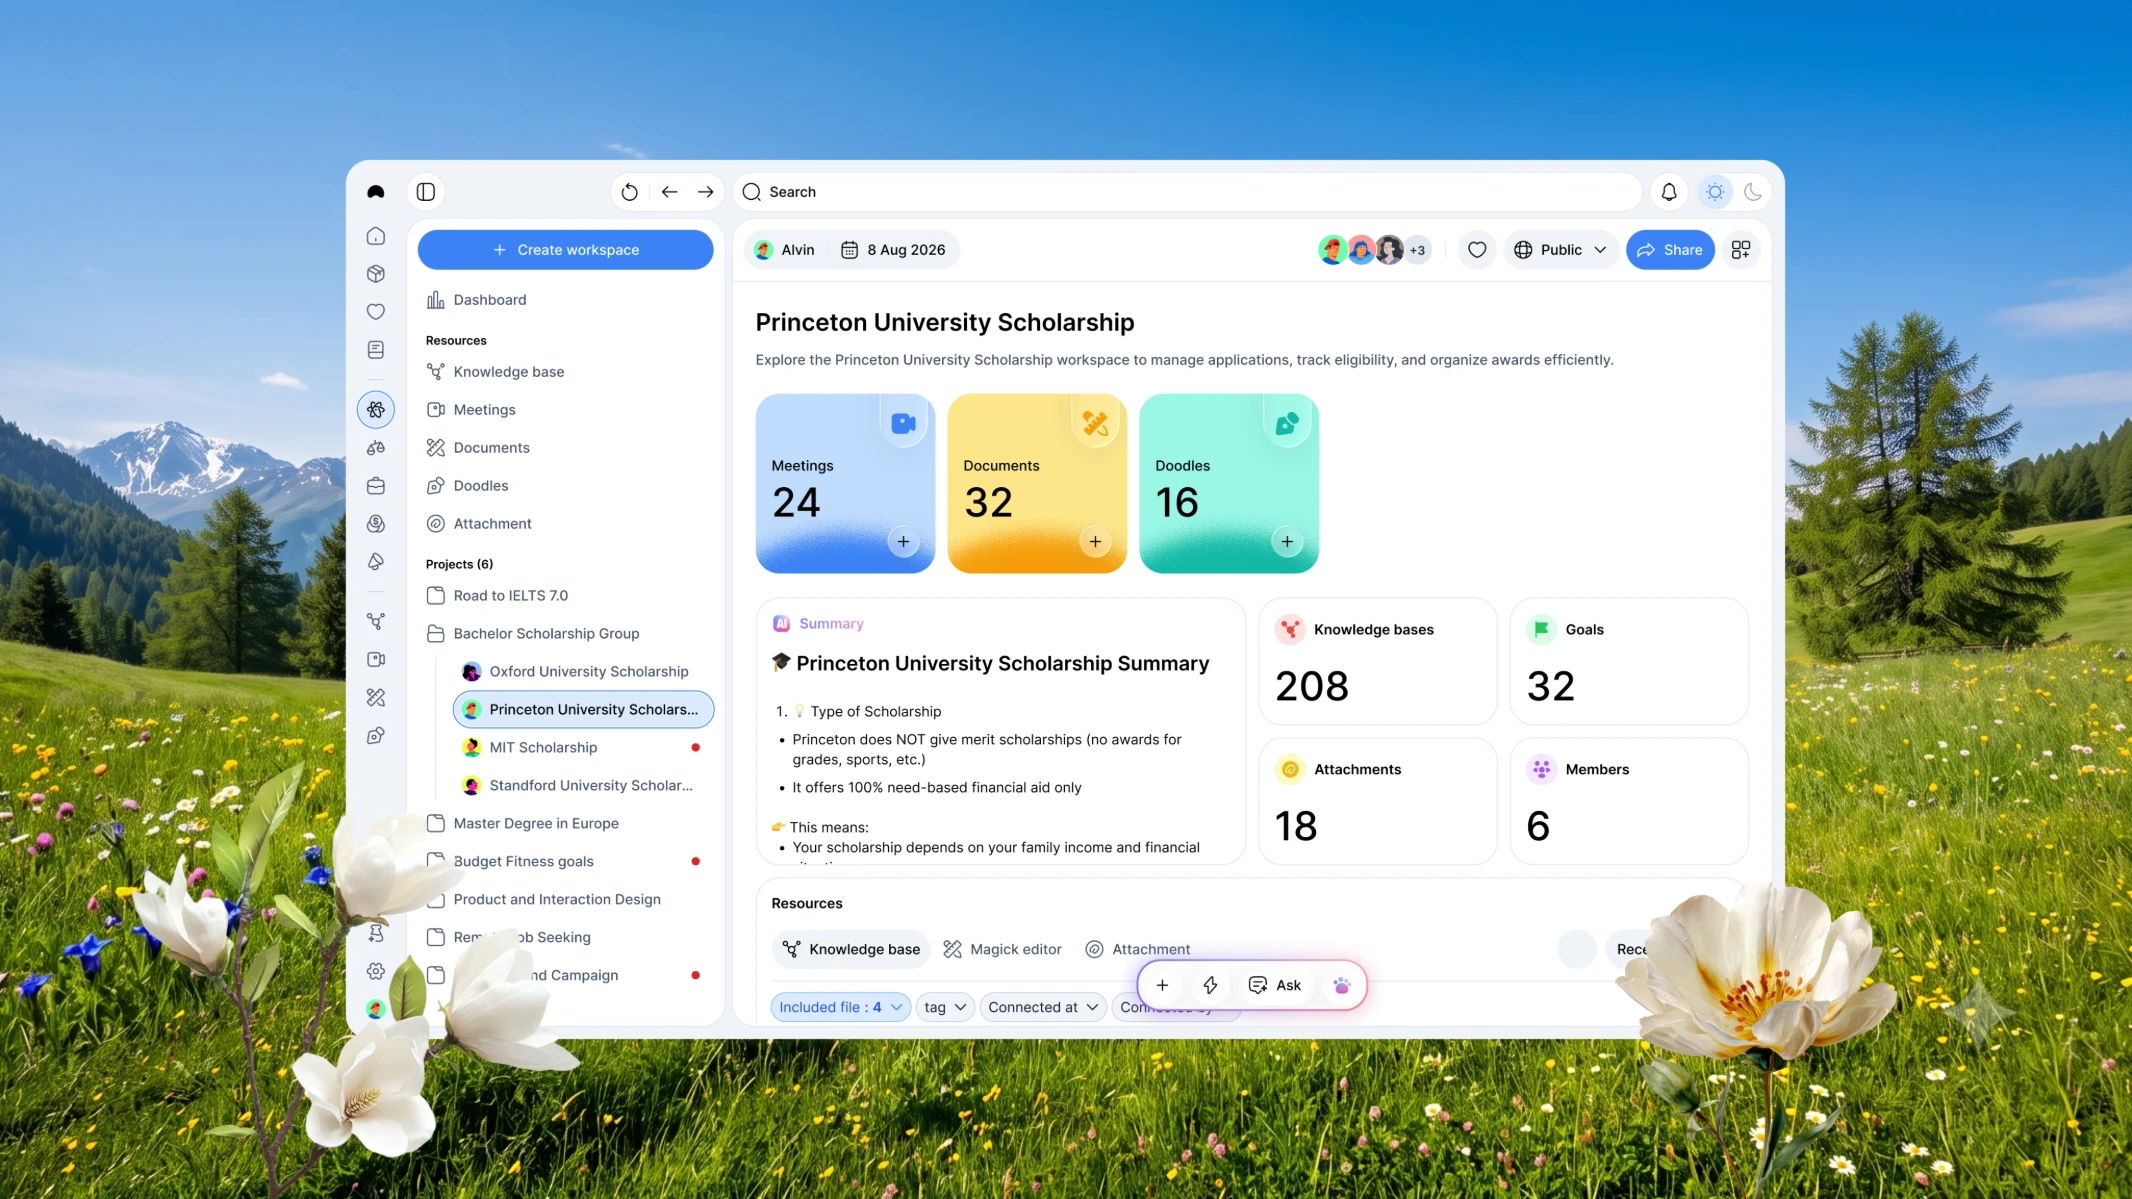Click the pencil ruler icon on Documents card

(x=1095, y=423)
